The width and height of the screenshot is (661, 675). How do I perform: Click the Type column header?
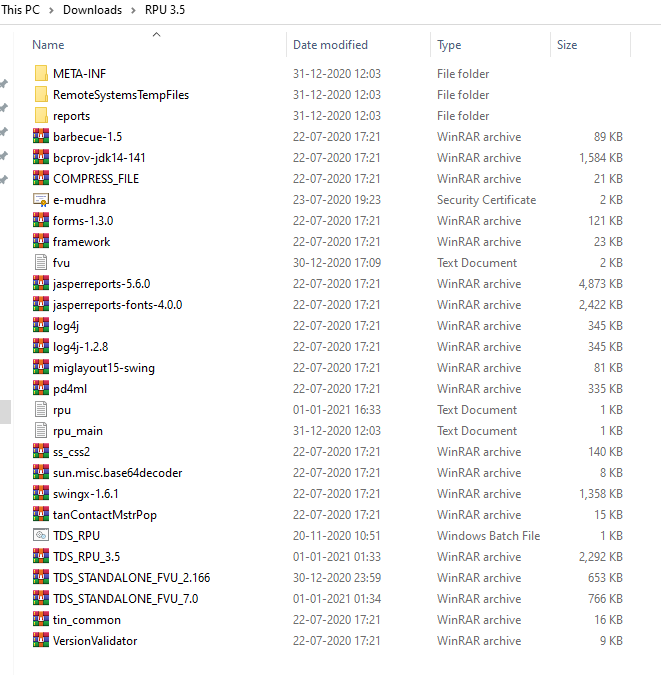pyautogui.click(x=449, y=45)
